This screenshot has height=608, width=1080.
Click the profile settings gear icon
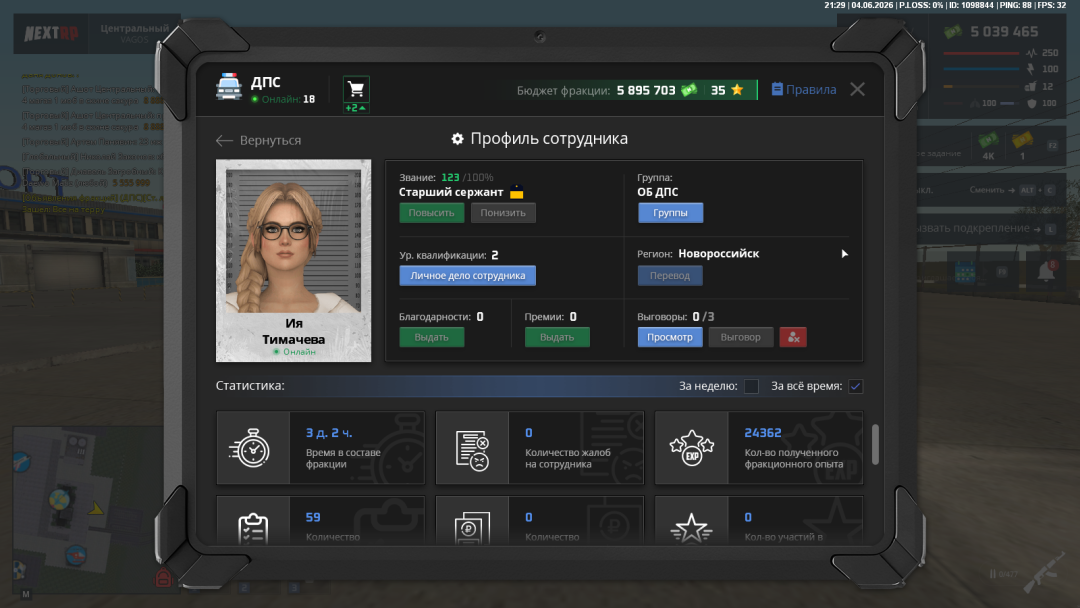457,139
